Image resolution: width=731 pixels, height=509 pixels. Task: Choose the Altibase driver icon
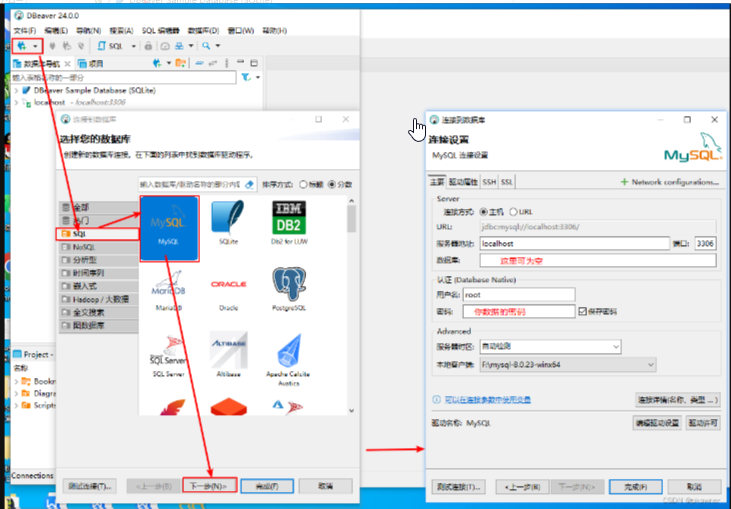click(228, 354)
